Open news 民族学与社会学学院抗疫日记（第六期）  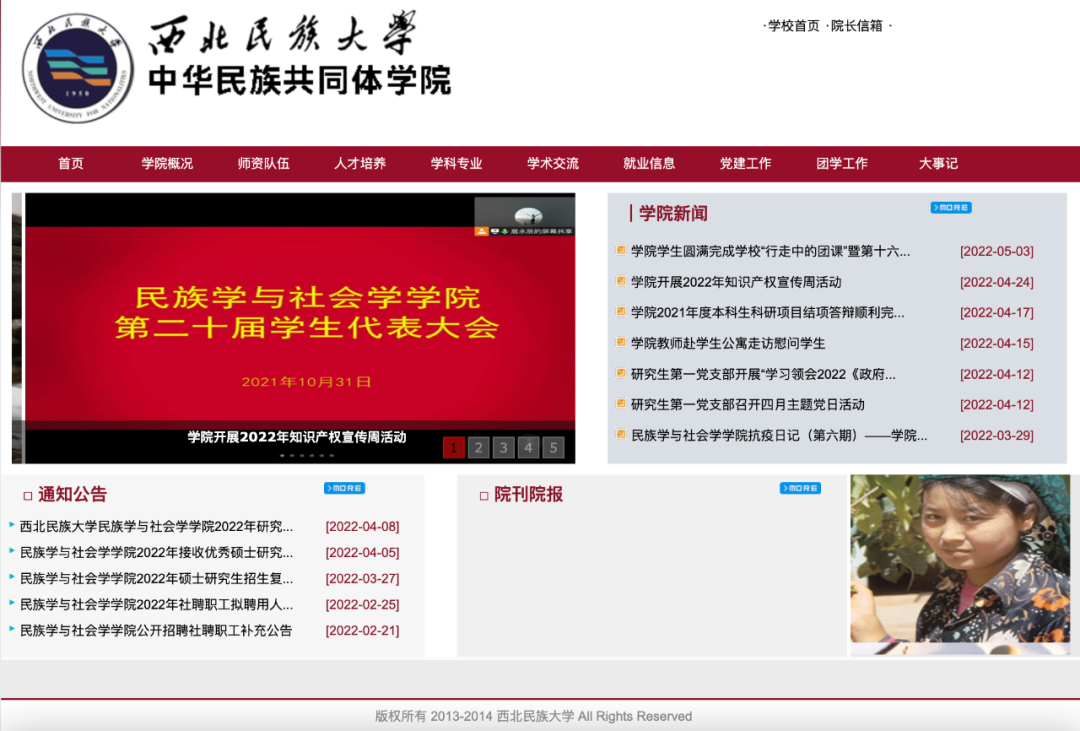(779, 435)
